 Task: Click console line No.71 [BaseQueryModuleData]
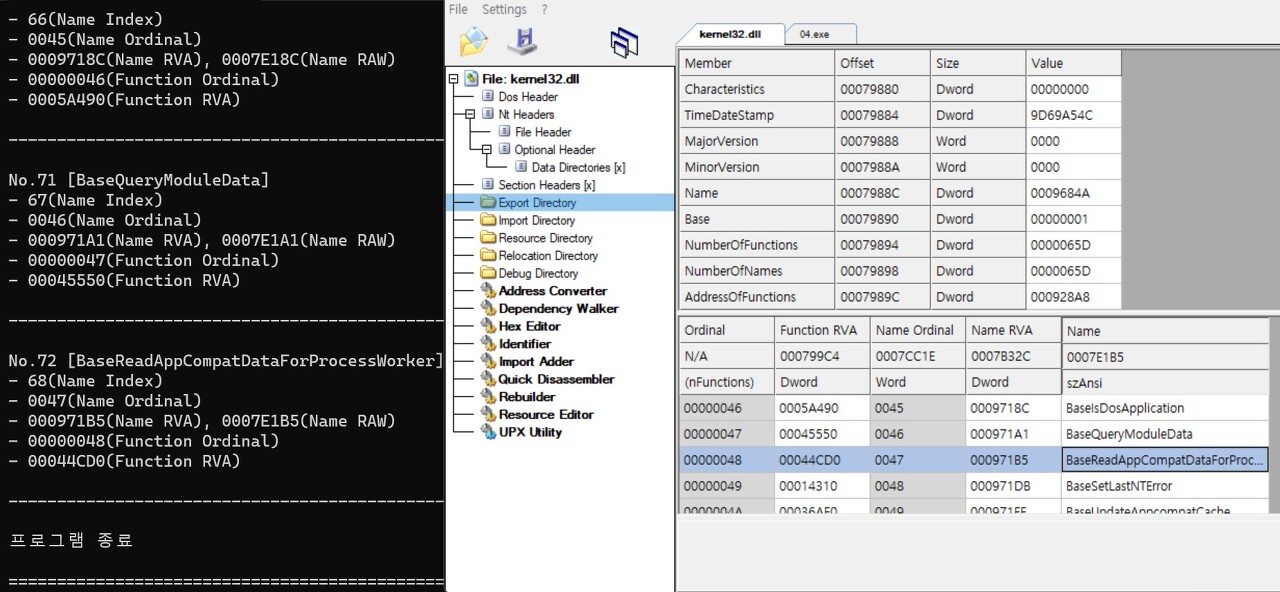pos(138,180)
